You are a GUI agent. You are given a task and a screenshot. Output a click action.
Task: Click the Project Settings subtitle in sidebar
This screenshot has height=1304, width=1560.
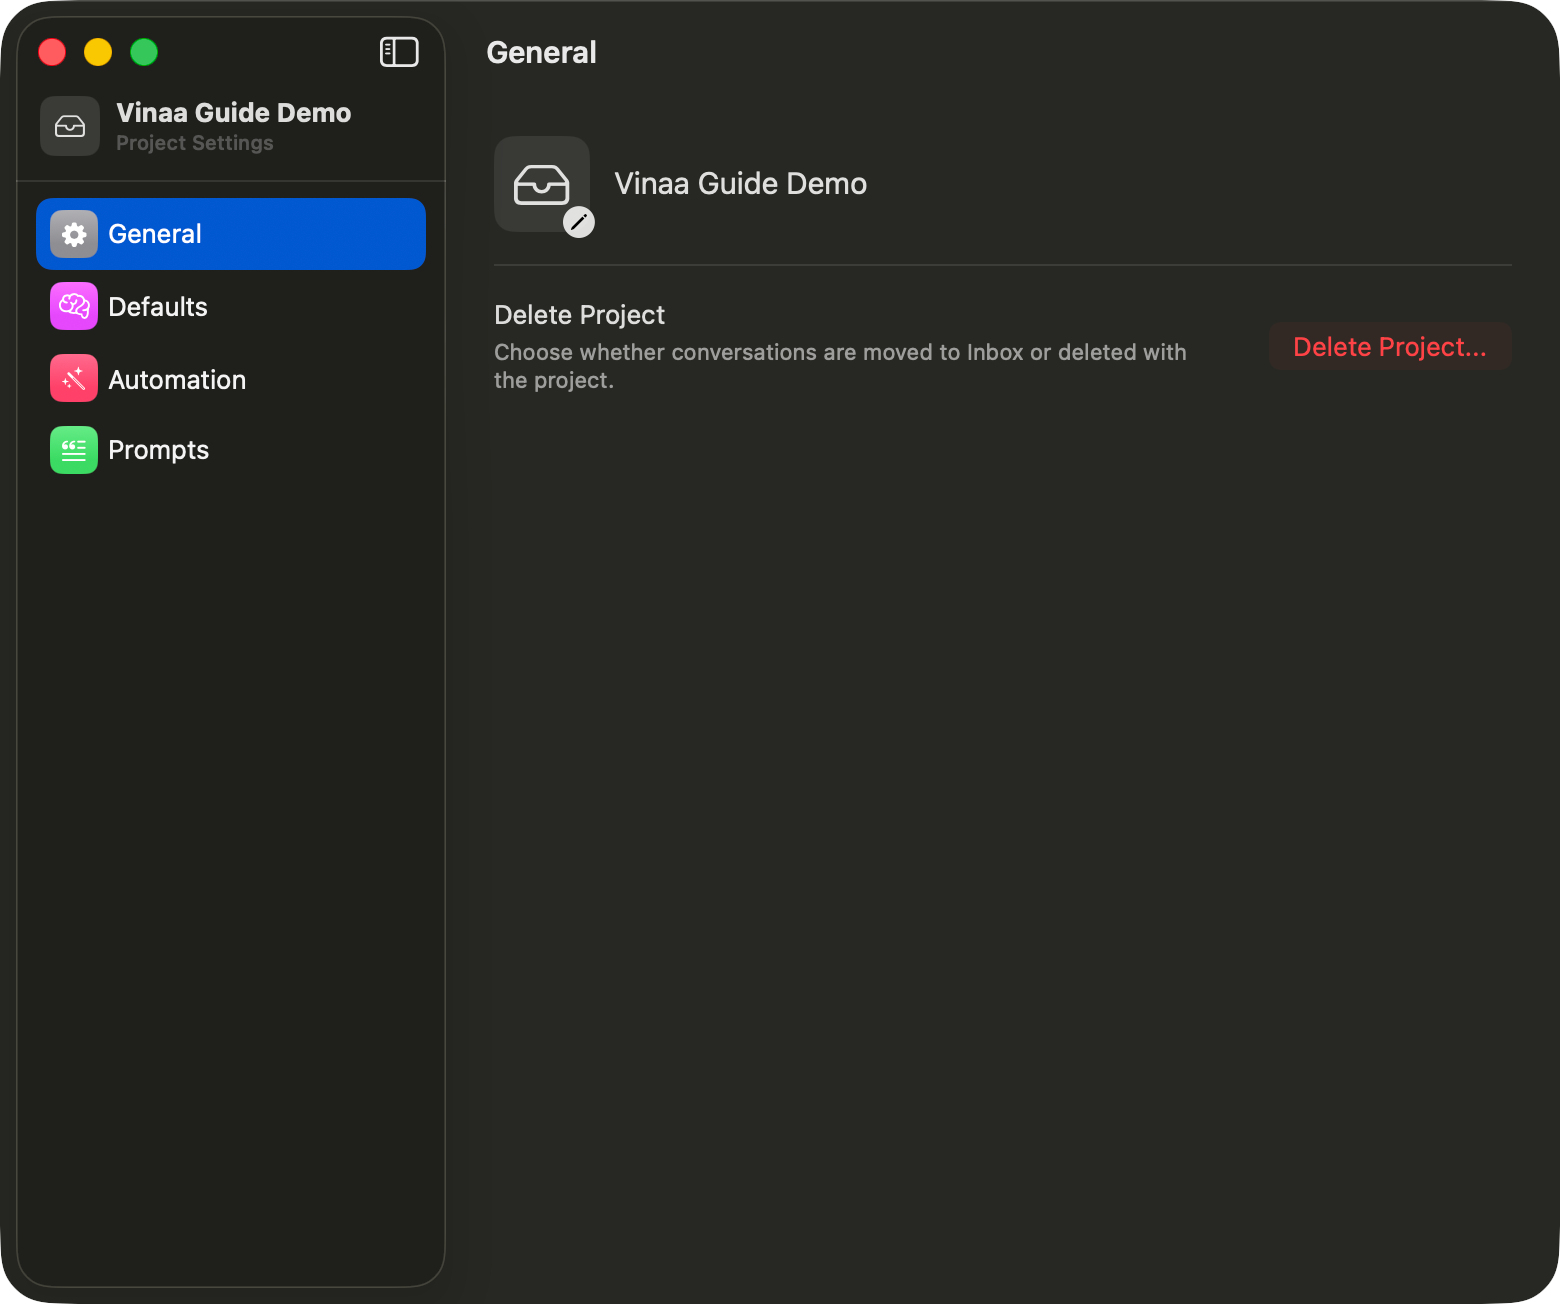pos(195,143)
